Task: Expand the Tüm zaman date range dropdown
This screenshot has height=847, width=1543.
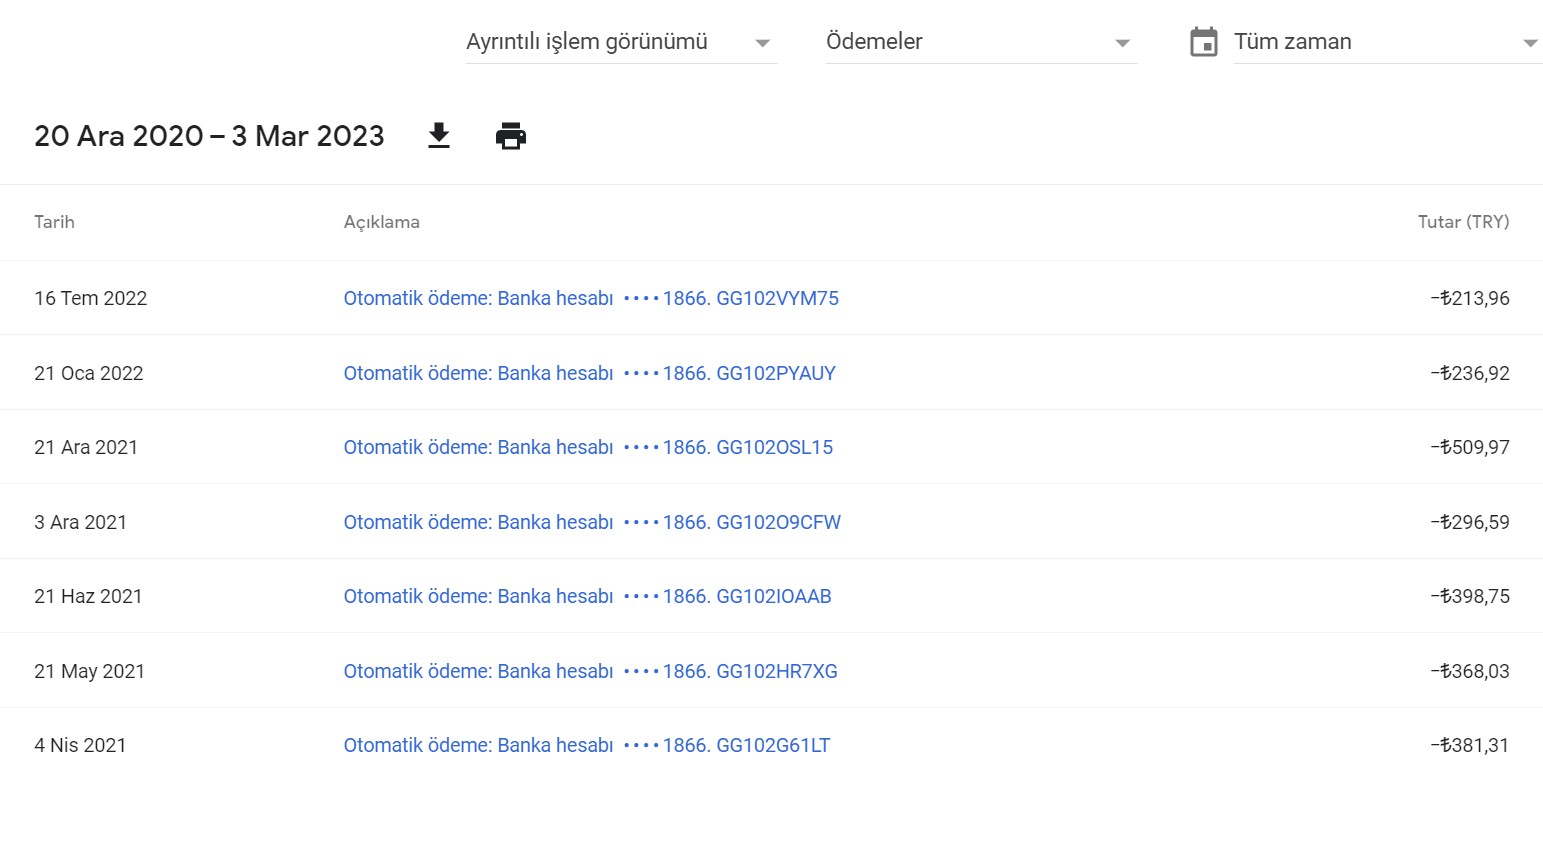Action: click(x=1388, y=42)
